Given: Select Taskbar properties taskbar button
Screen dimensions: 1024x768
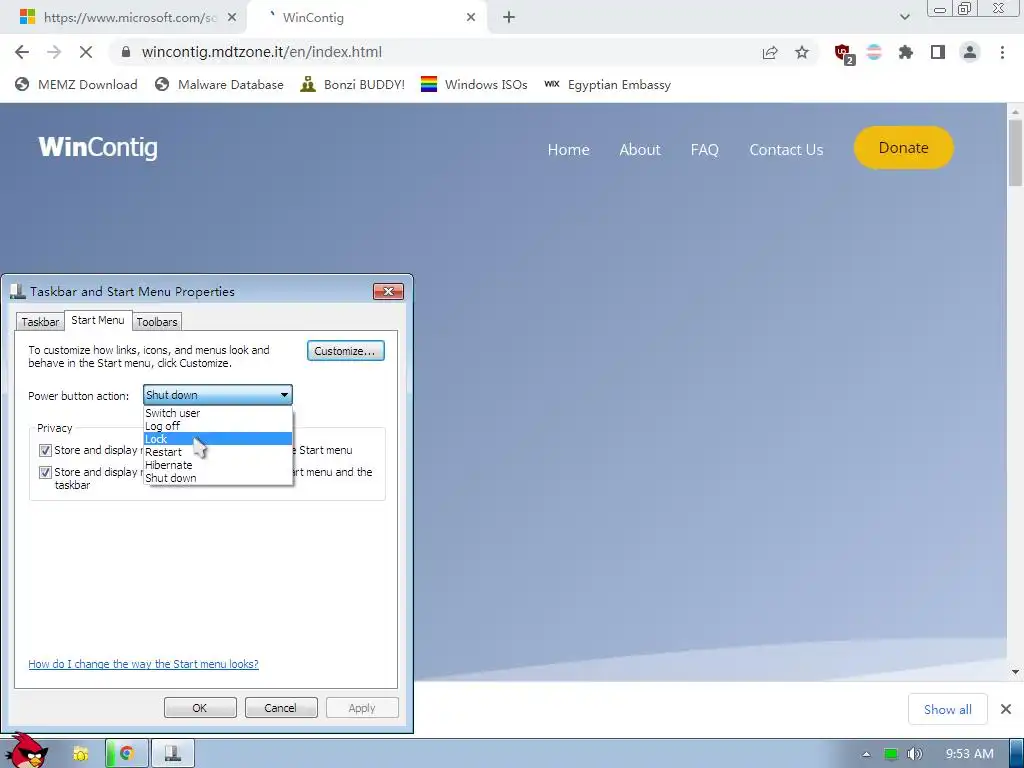Looking at the screenshot, I should pos(173,754).
